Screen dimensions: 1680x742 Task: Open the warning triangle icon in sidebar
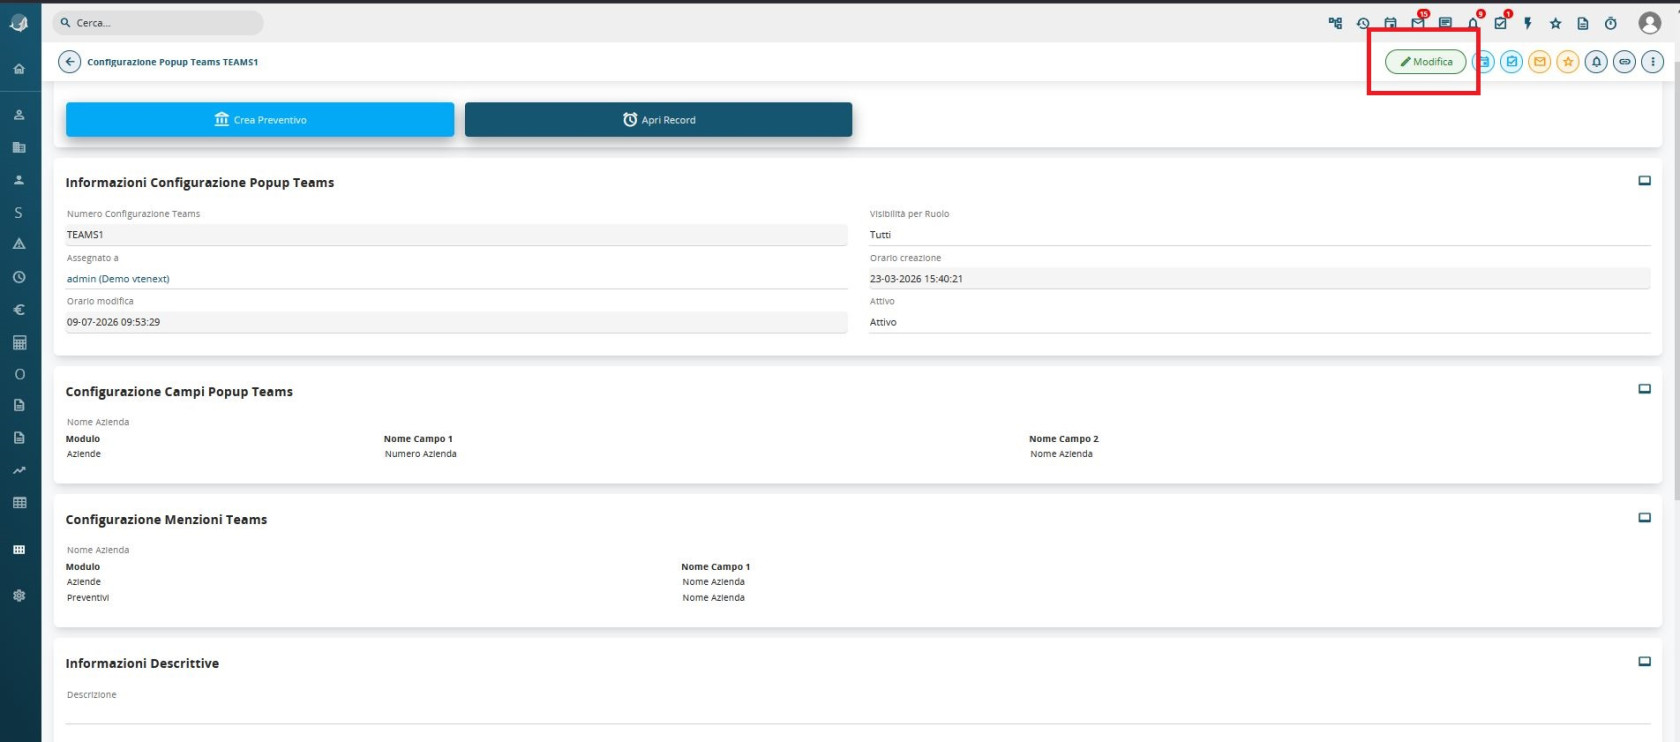pos(19,244)
